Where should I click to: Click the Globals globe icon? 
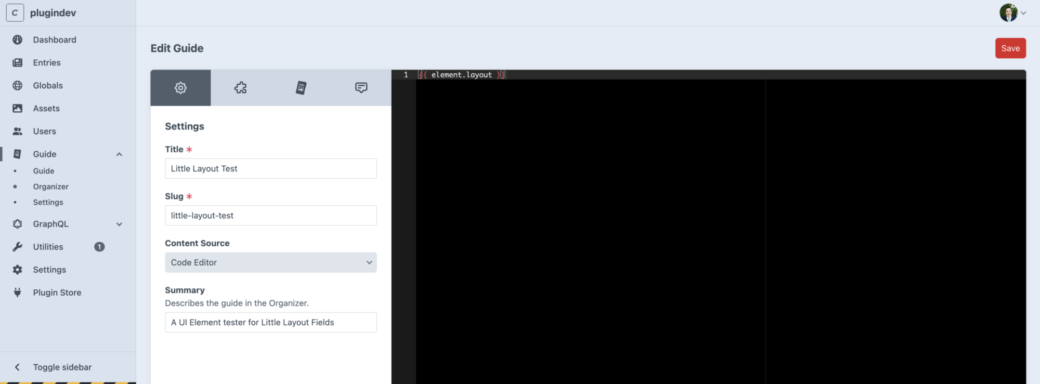pyautogui.click(x=17, y=86)
